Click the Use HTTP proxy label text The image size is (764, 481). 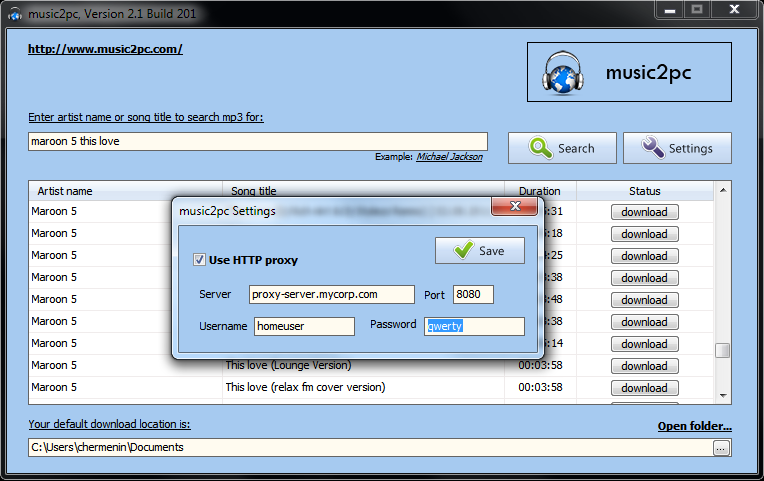(253, 260)
